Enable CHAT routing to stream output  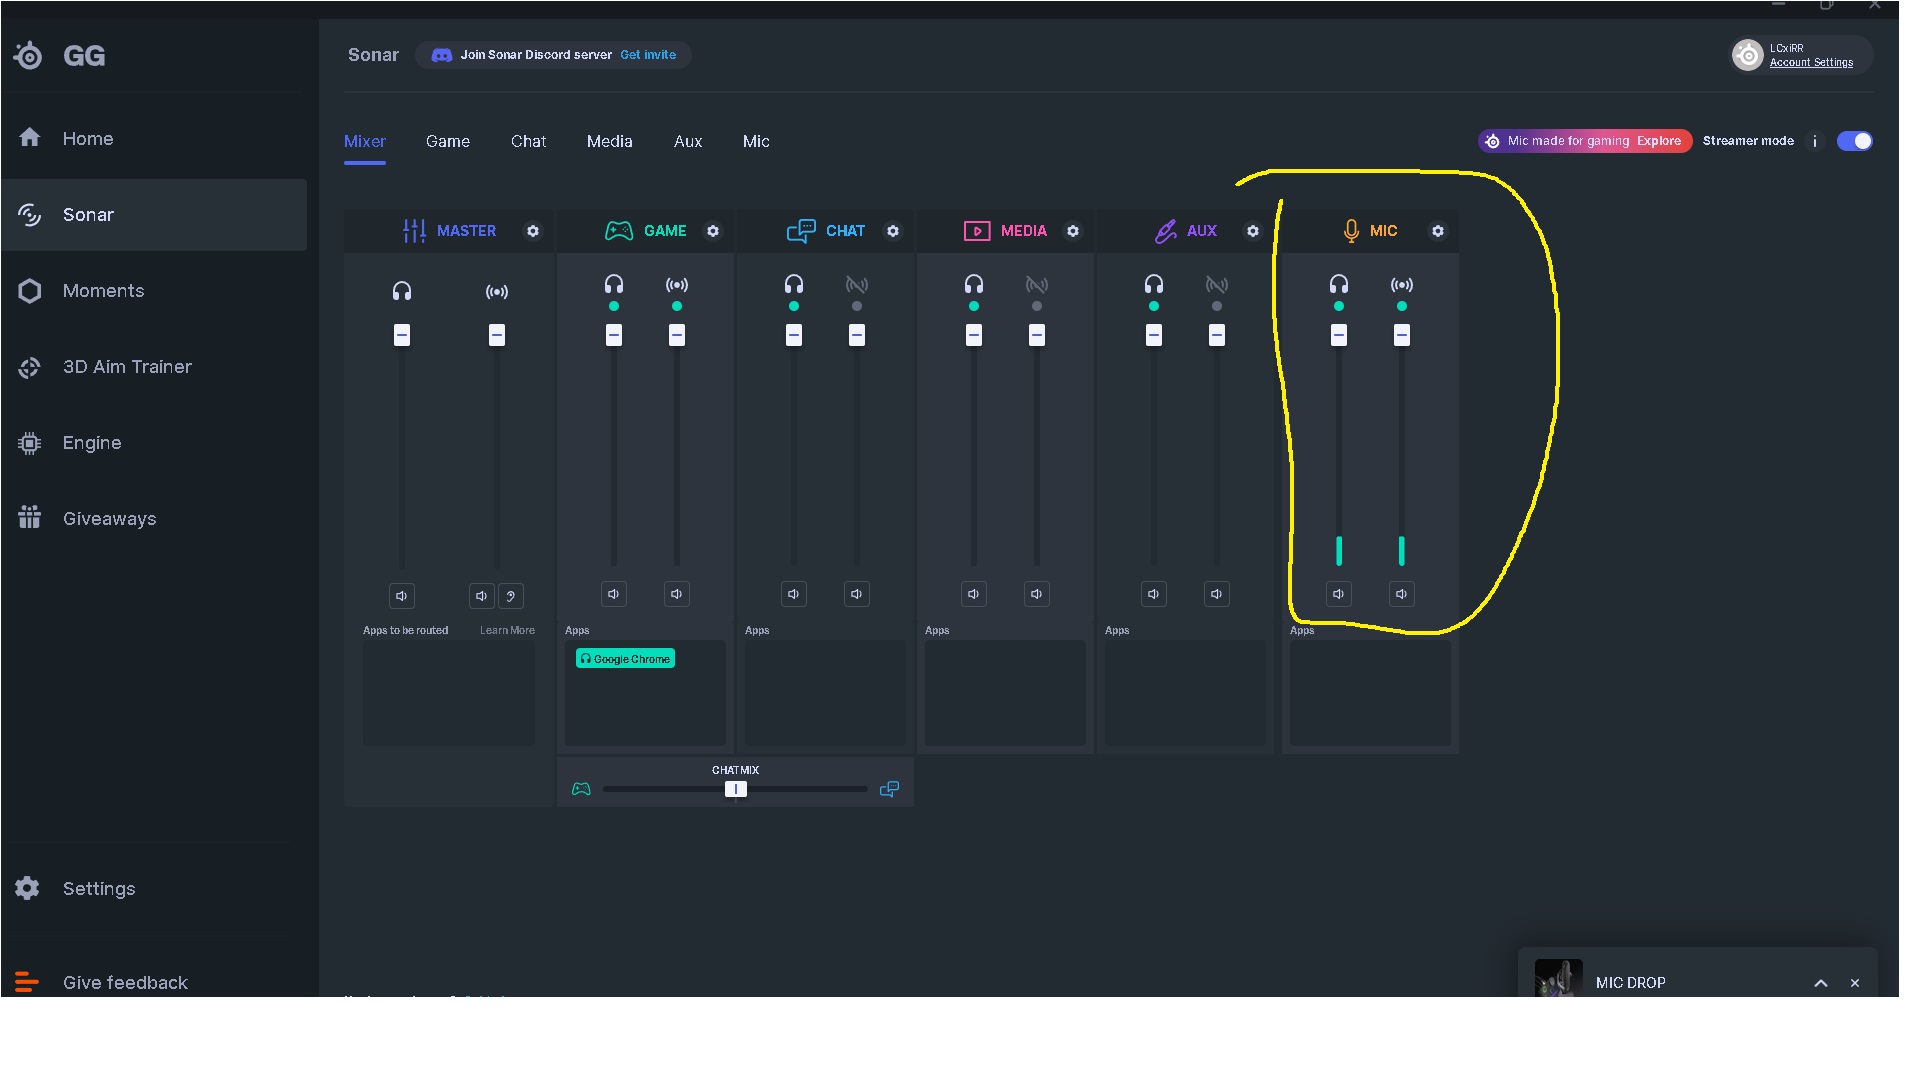pyautogui.click(x=857, y=285)
